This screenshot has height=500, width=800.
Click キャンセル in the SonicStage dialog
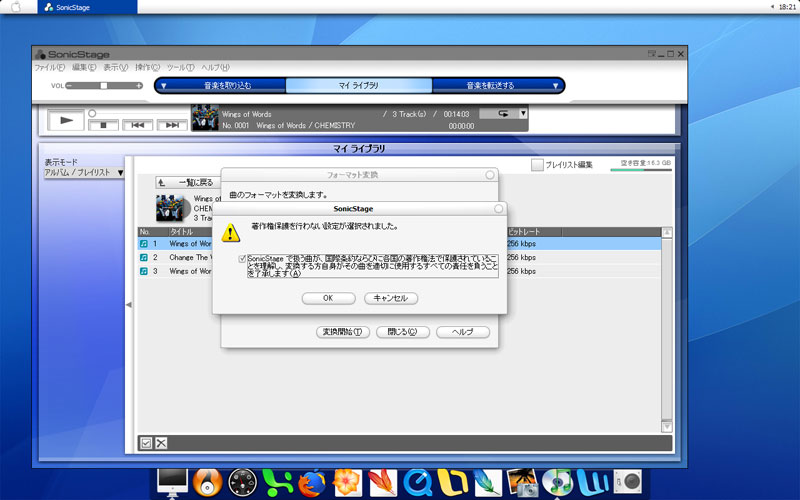391,298
